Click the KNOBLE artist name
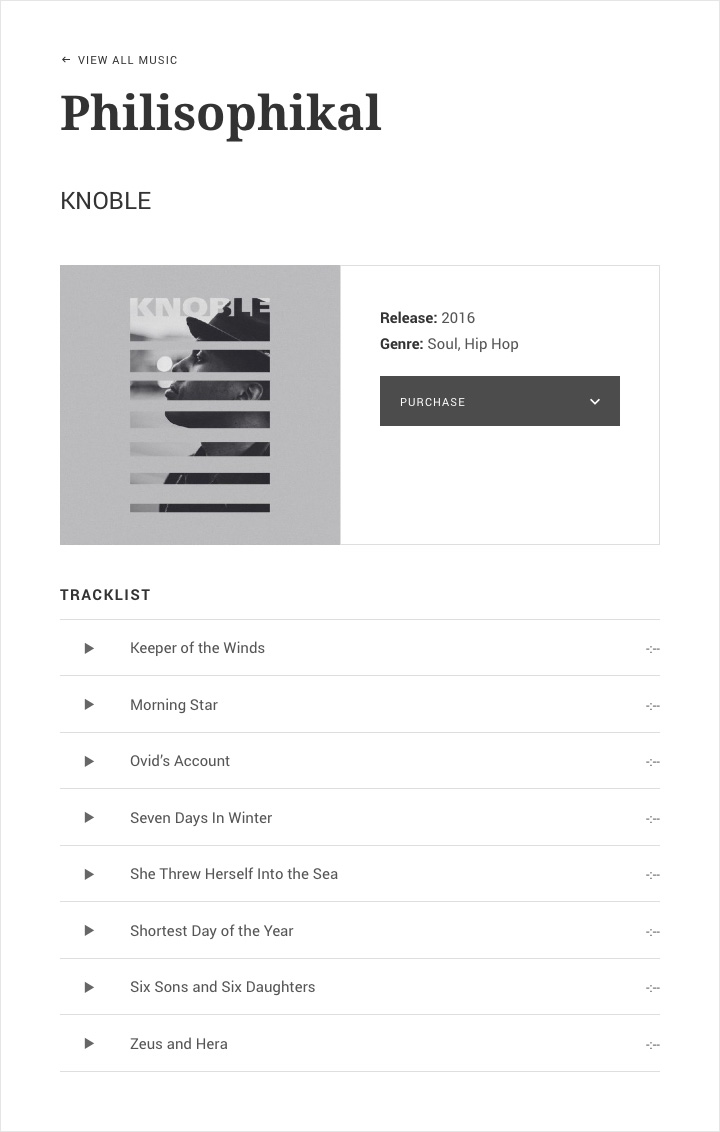Image resolution: width=720 pixels, height=1132 pixels. (x=105, y=201)
